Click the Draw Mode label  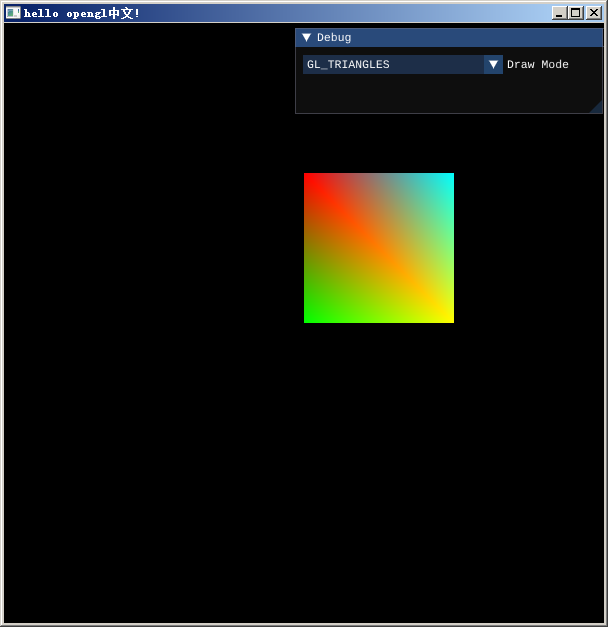click(x=538, y=65)
